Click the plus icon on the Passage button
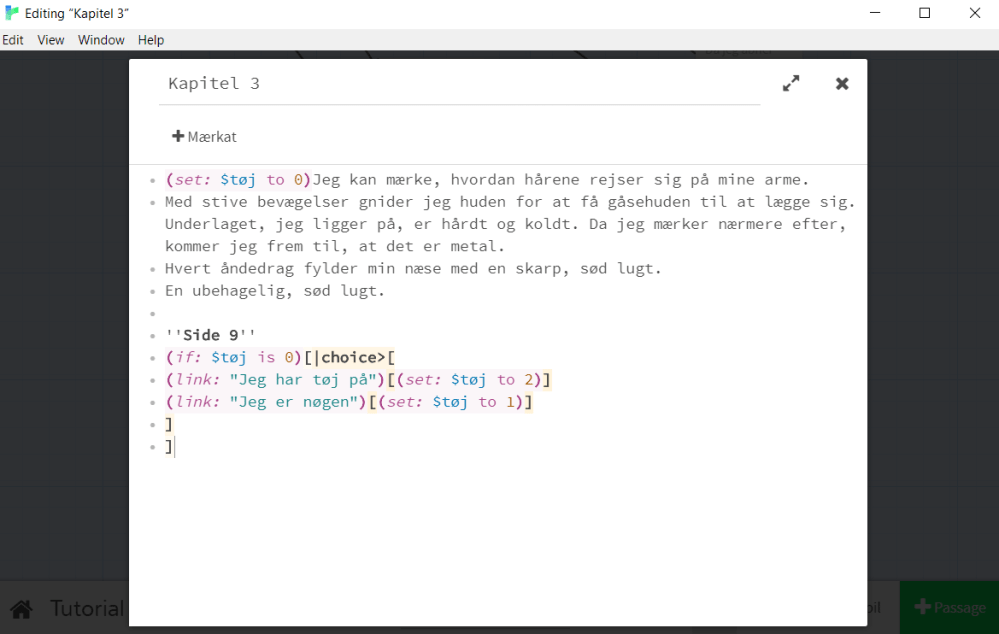 point(921,607)
